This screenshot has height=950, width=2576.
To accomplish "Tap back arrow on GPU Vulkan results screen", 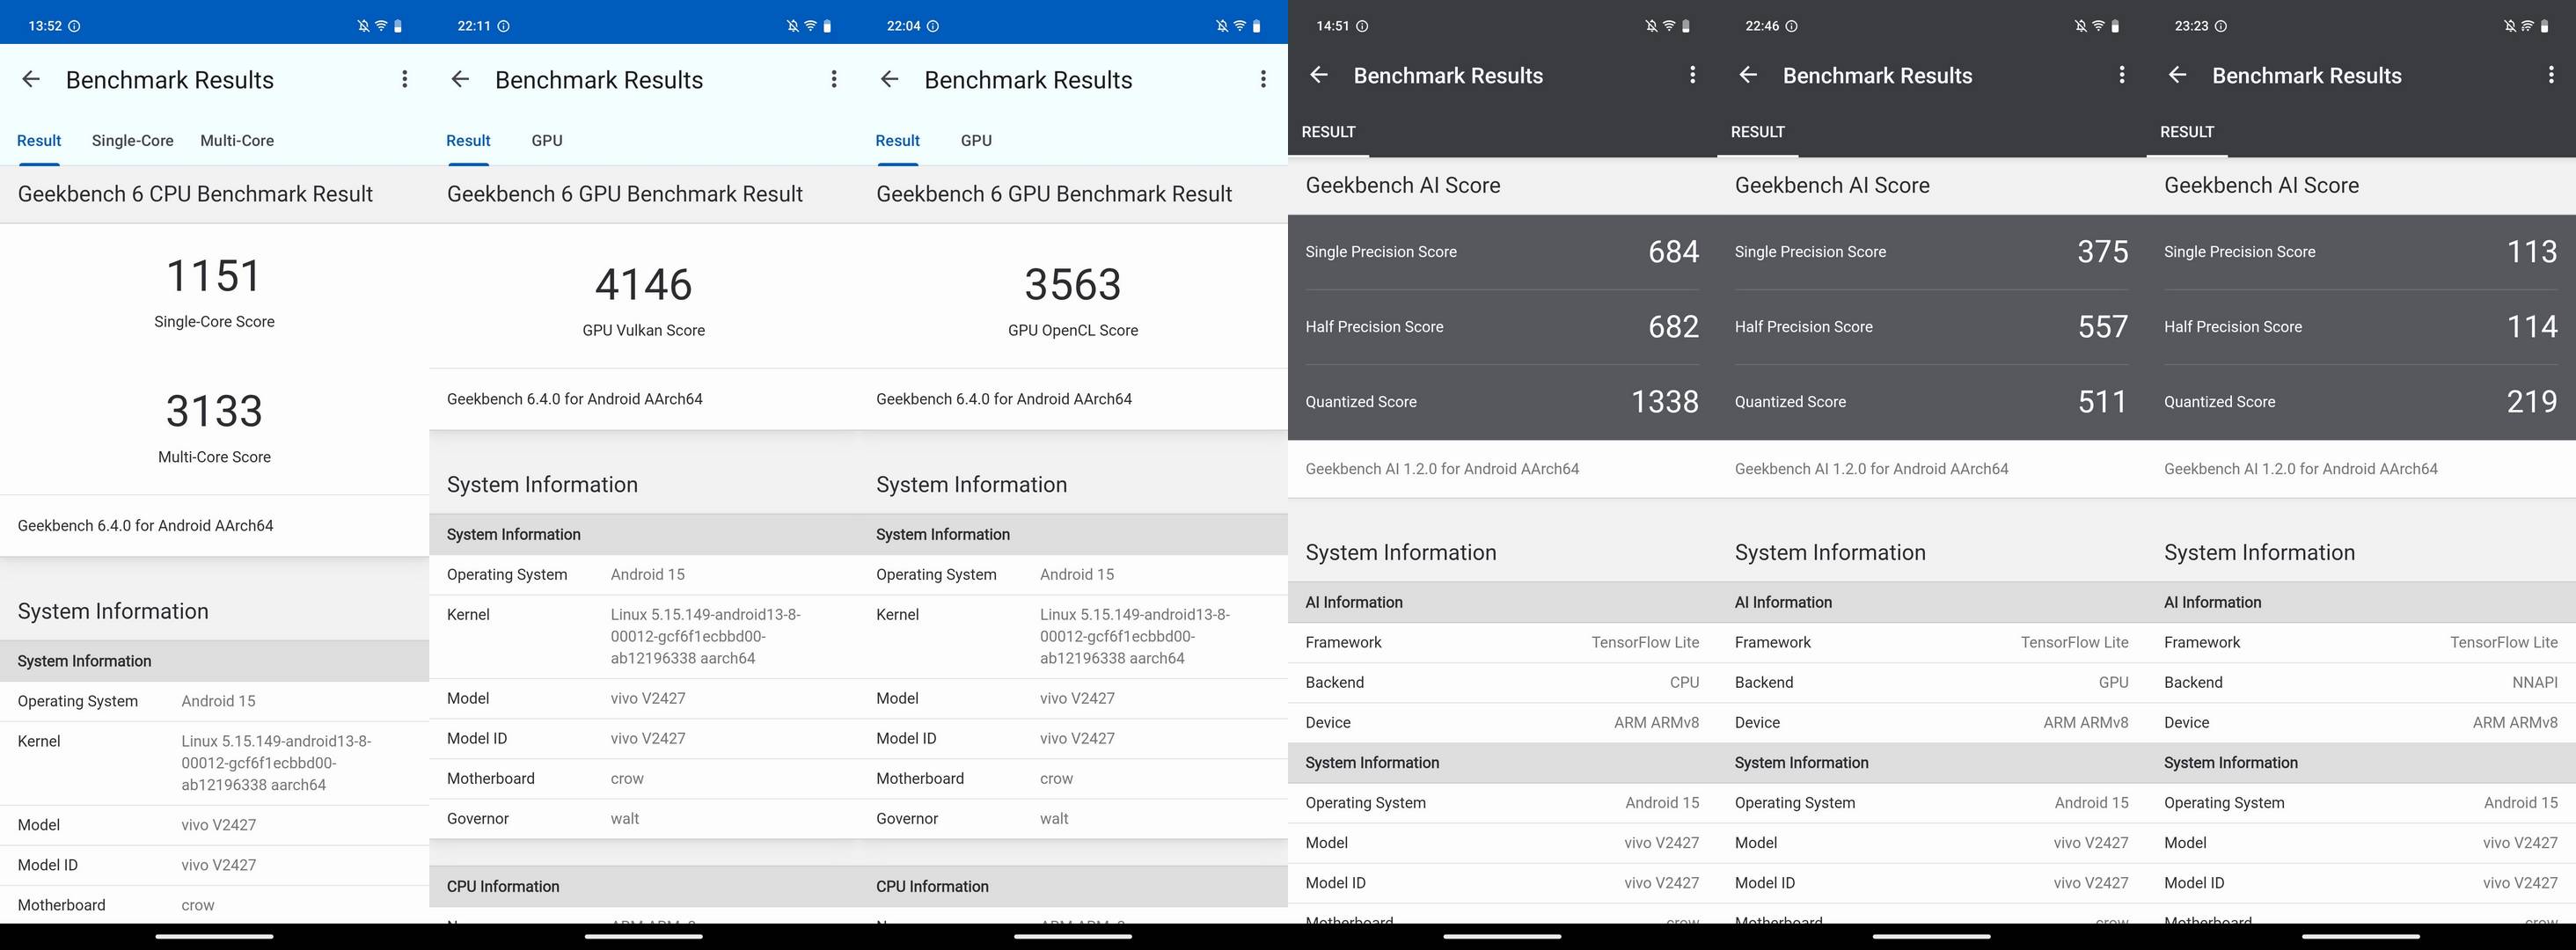I will click(x=460, y=79).
